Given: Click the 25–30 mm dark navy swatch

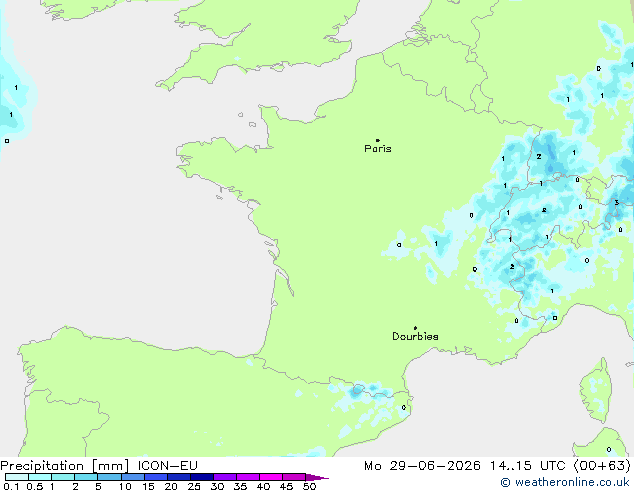Looking at the screenshot, I should click(x=202, y=477).
